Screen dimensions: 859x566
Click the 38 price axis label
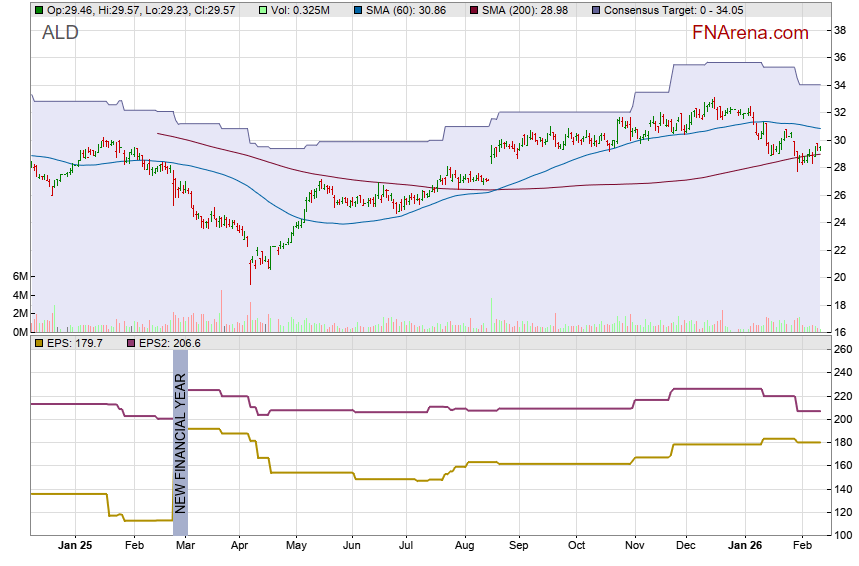pos(840,30)
